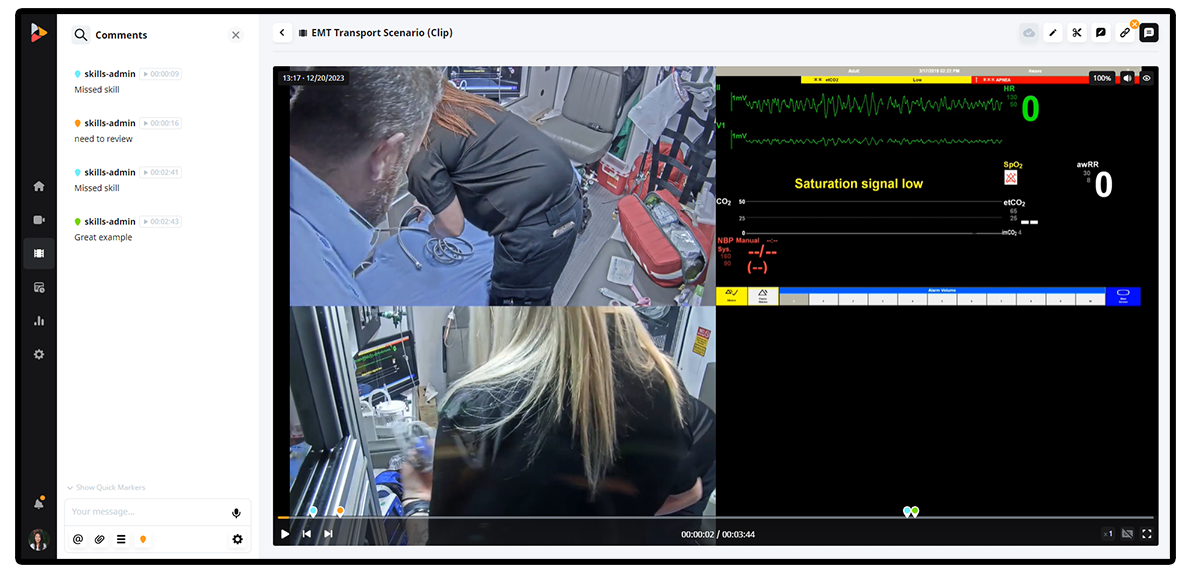
Task: Open the scissors clip-trim tool
Action: point(1077,32)
